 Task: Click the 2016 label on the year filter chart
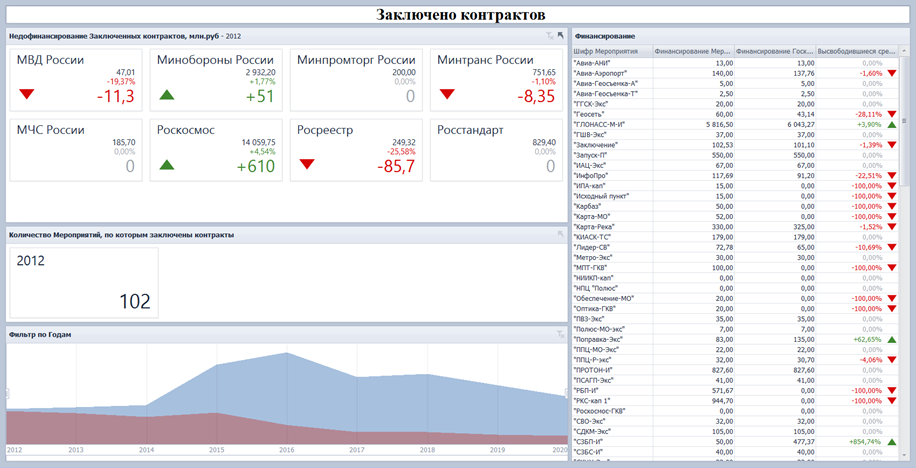(287, 450)
